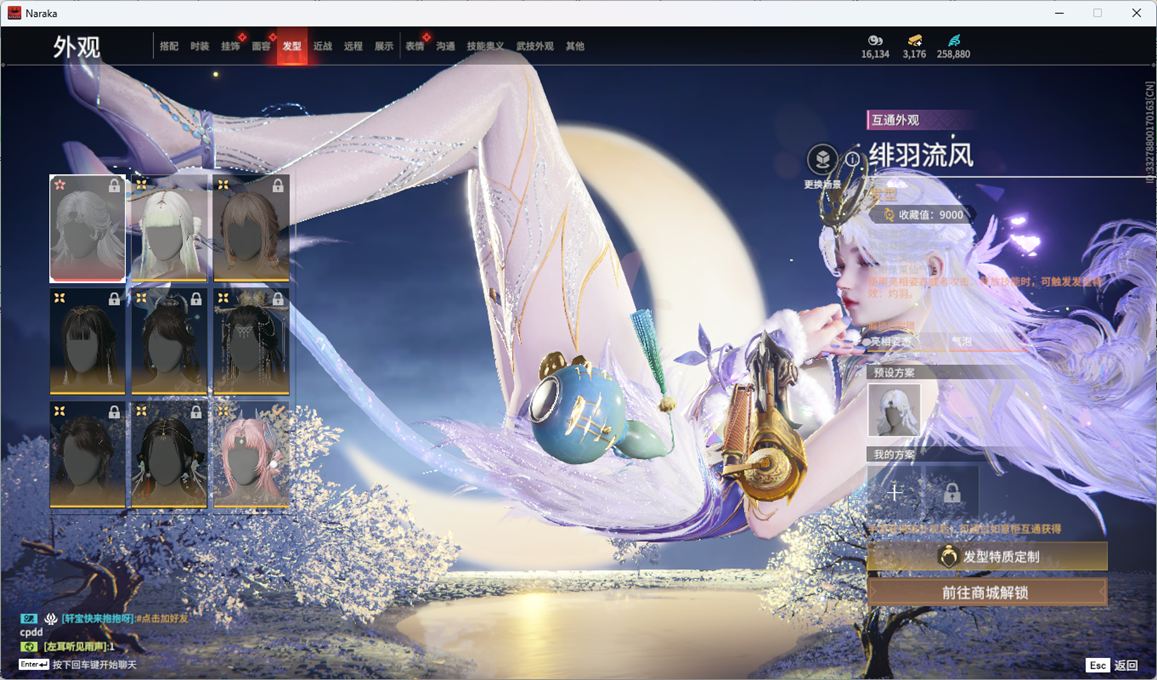Click the 发型特质定制 button
The width and height of the screenshot is (1157, 680).
tap(987, 556)
